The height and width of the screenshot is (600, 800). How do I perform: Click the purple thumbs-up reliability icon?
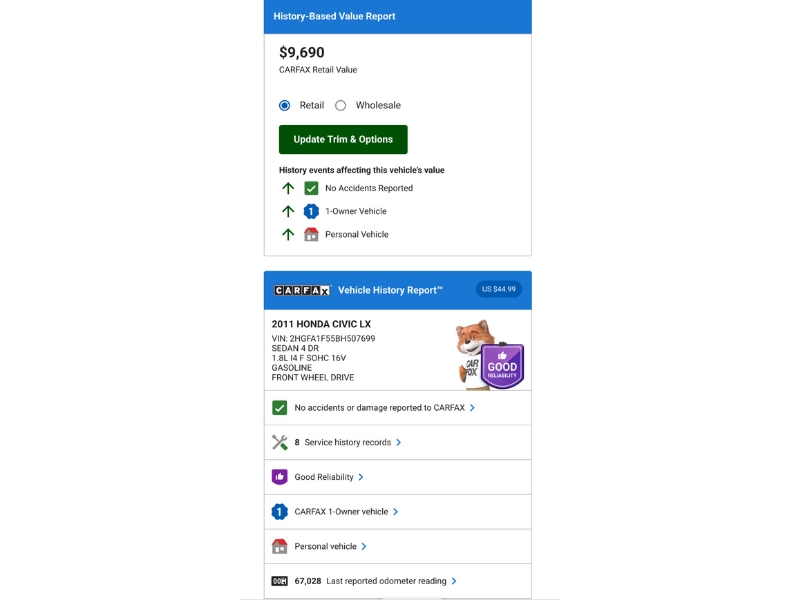(280, 477)
